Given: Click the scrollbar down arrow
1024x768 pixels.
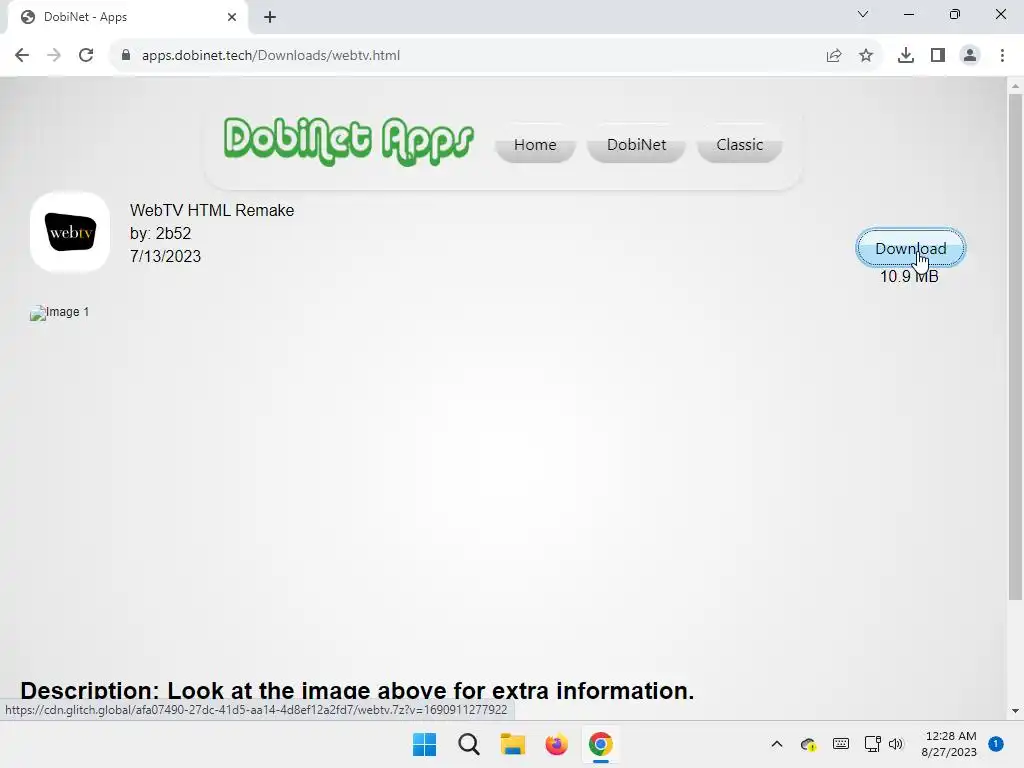Looking at the screenshot, I should tap(1015, 711).
